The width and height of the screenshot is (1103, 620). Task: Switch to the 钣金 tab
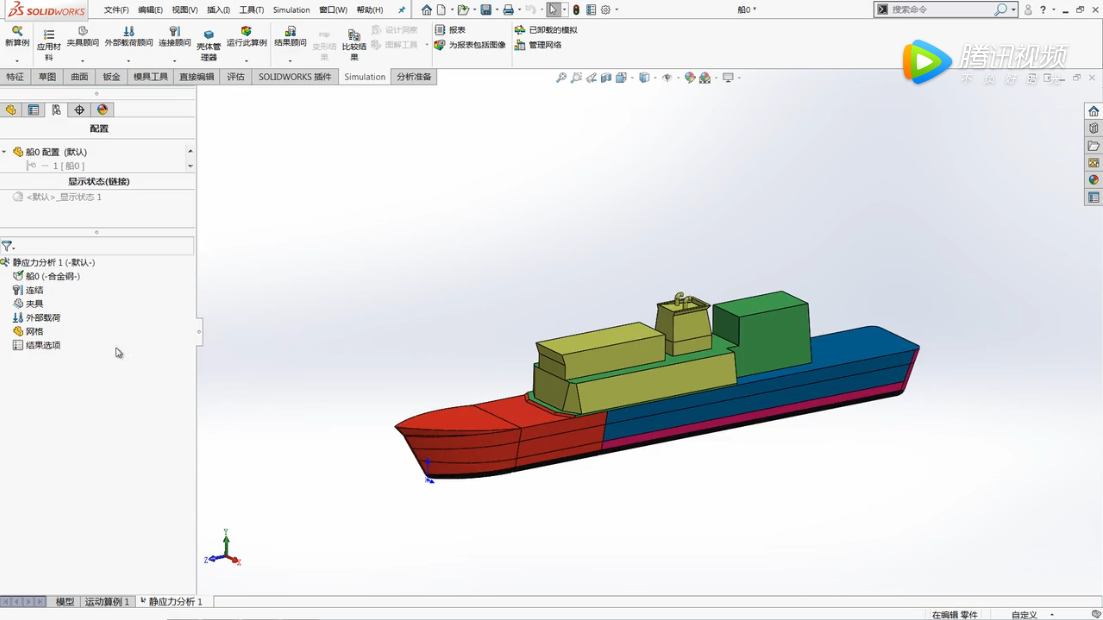(x=111, y=77)
